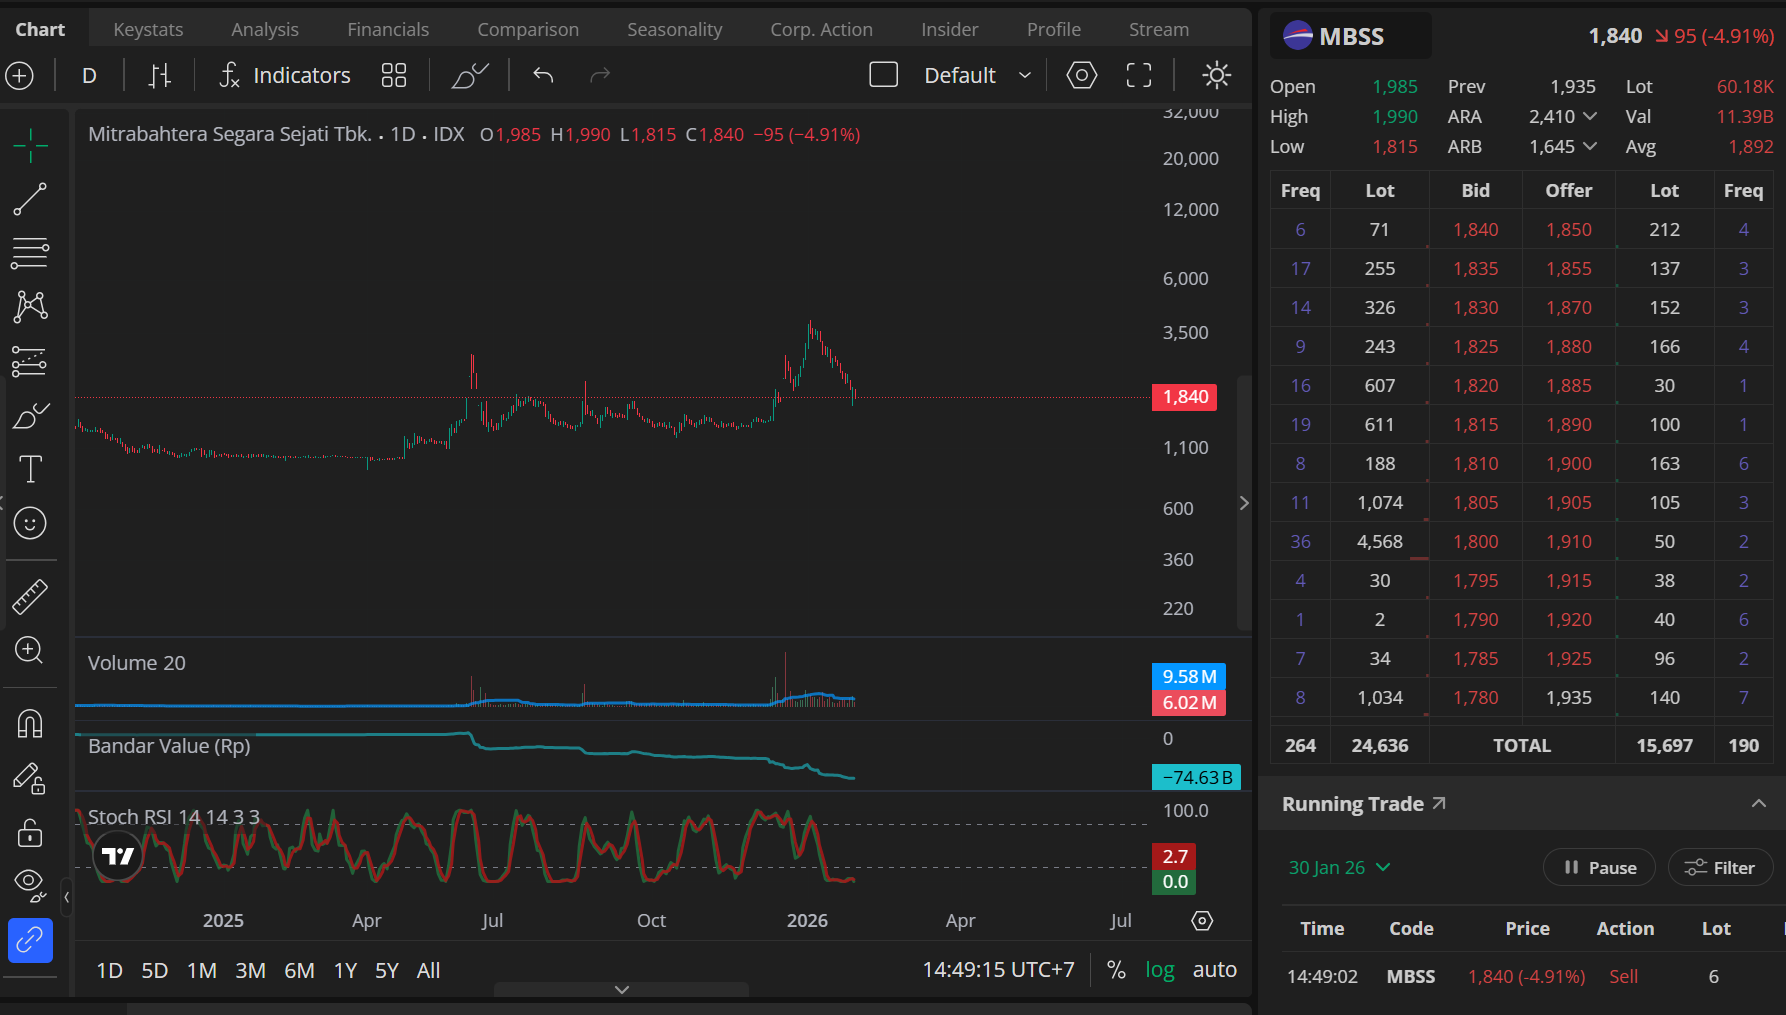Undo the last chart action

(x=543, y=75)
